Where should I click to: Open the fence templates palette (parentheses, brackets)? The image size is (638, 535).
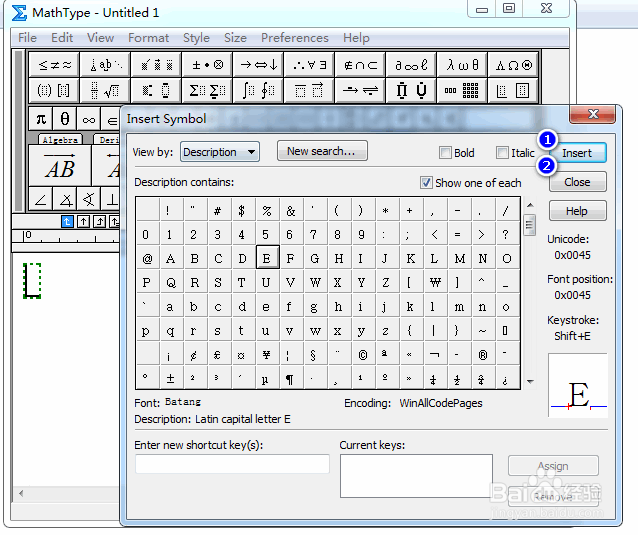coord(55,90)
